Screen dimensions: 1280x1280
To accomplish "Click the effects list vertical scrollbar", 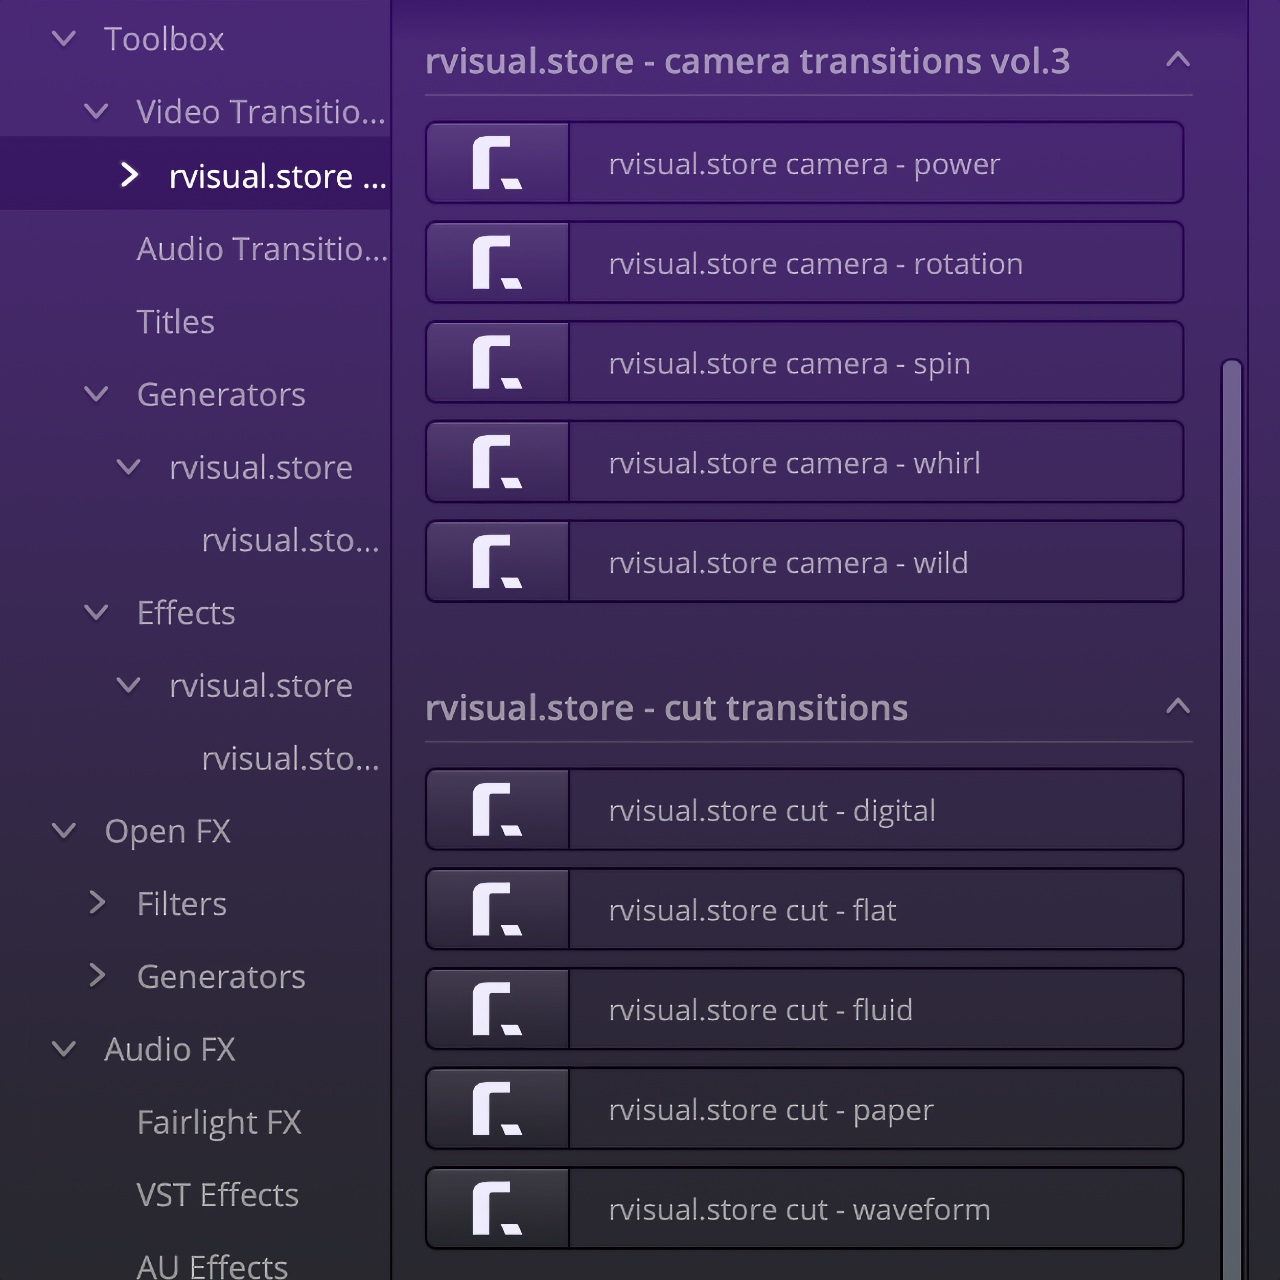I will point(1232,800).
